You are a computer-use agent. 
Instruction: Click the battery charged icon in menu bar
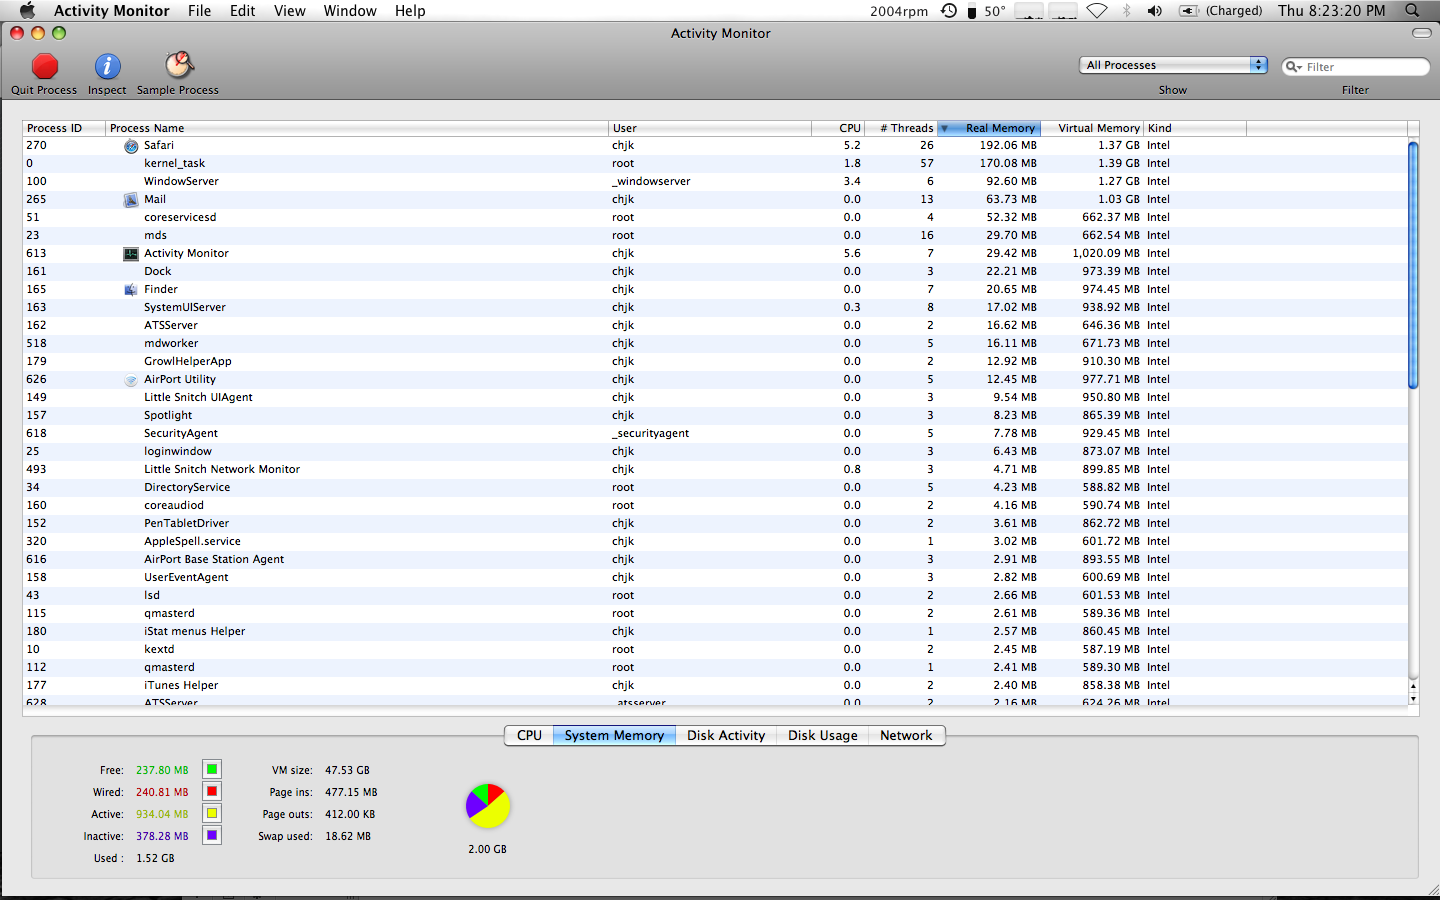pyautogui.click(x=1189, y=11)
